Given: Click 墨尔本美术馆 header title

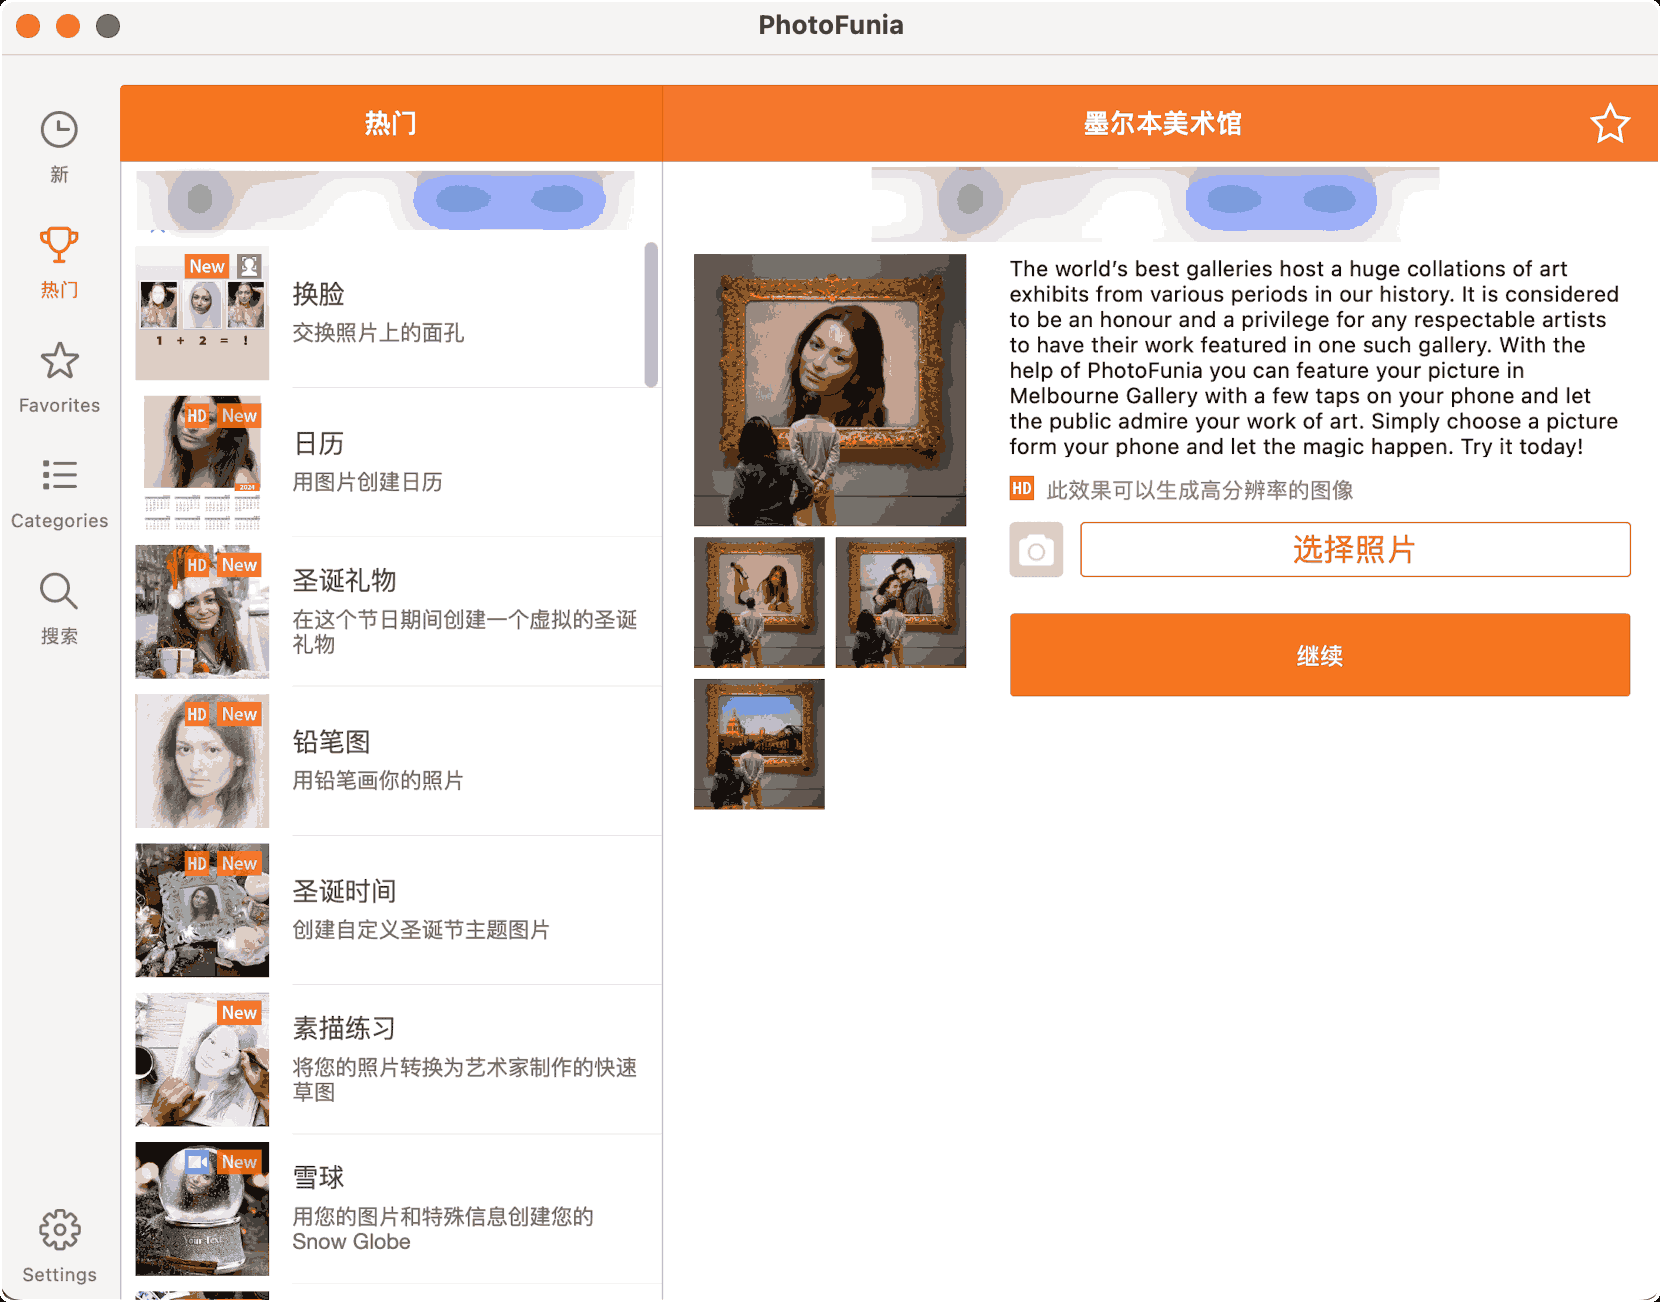Looking at the screenshot, I should coord(1162,124).
